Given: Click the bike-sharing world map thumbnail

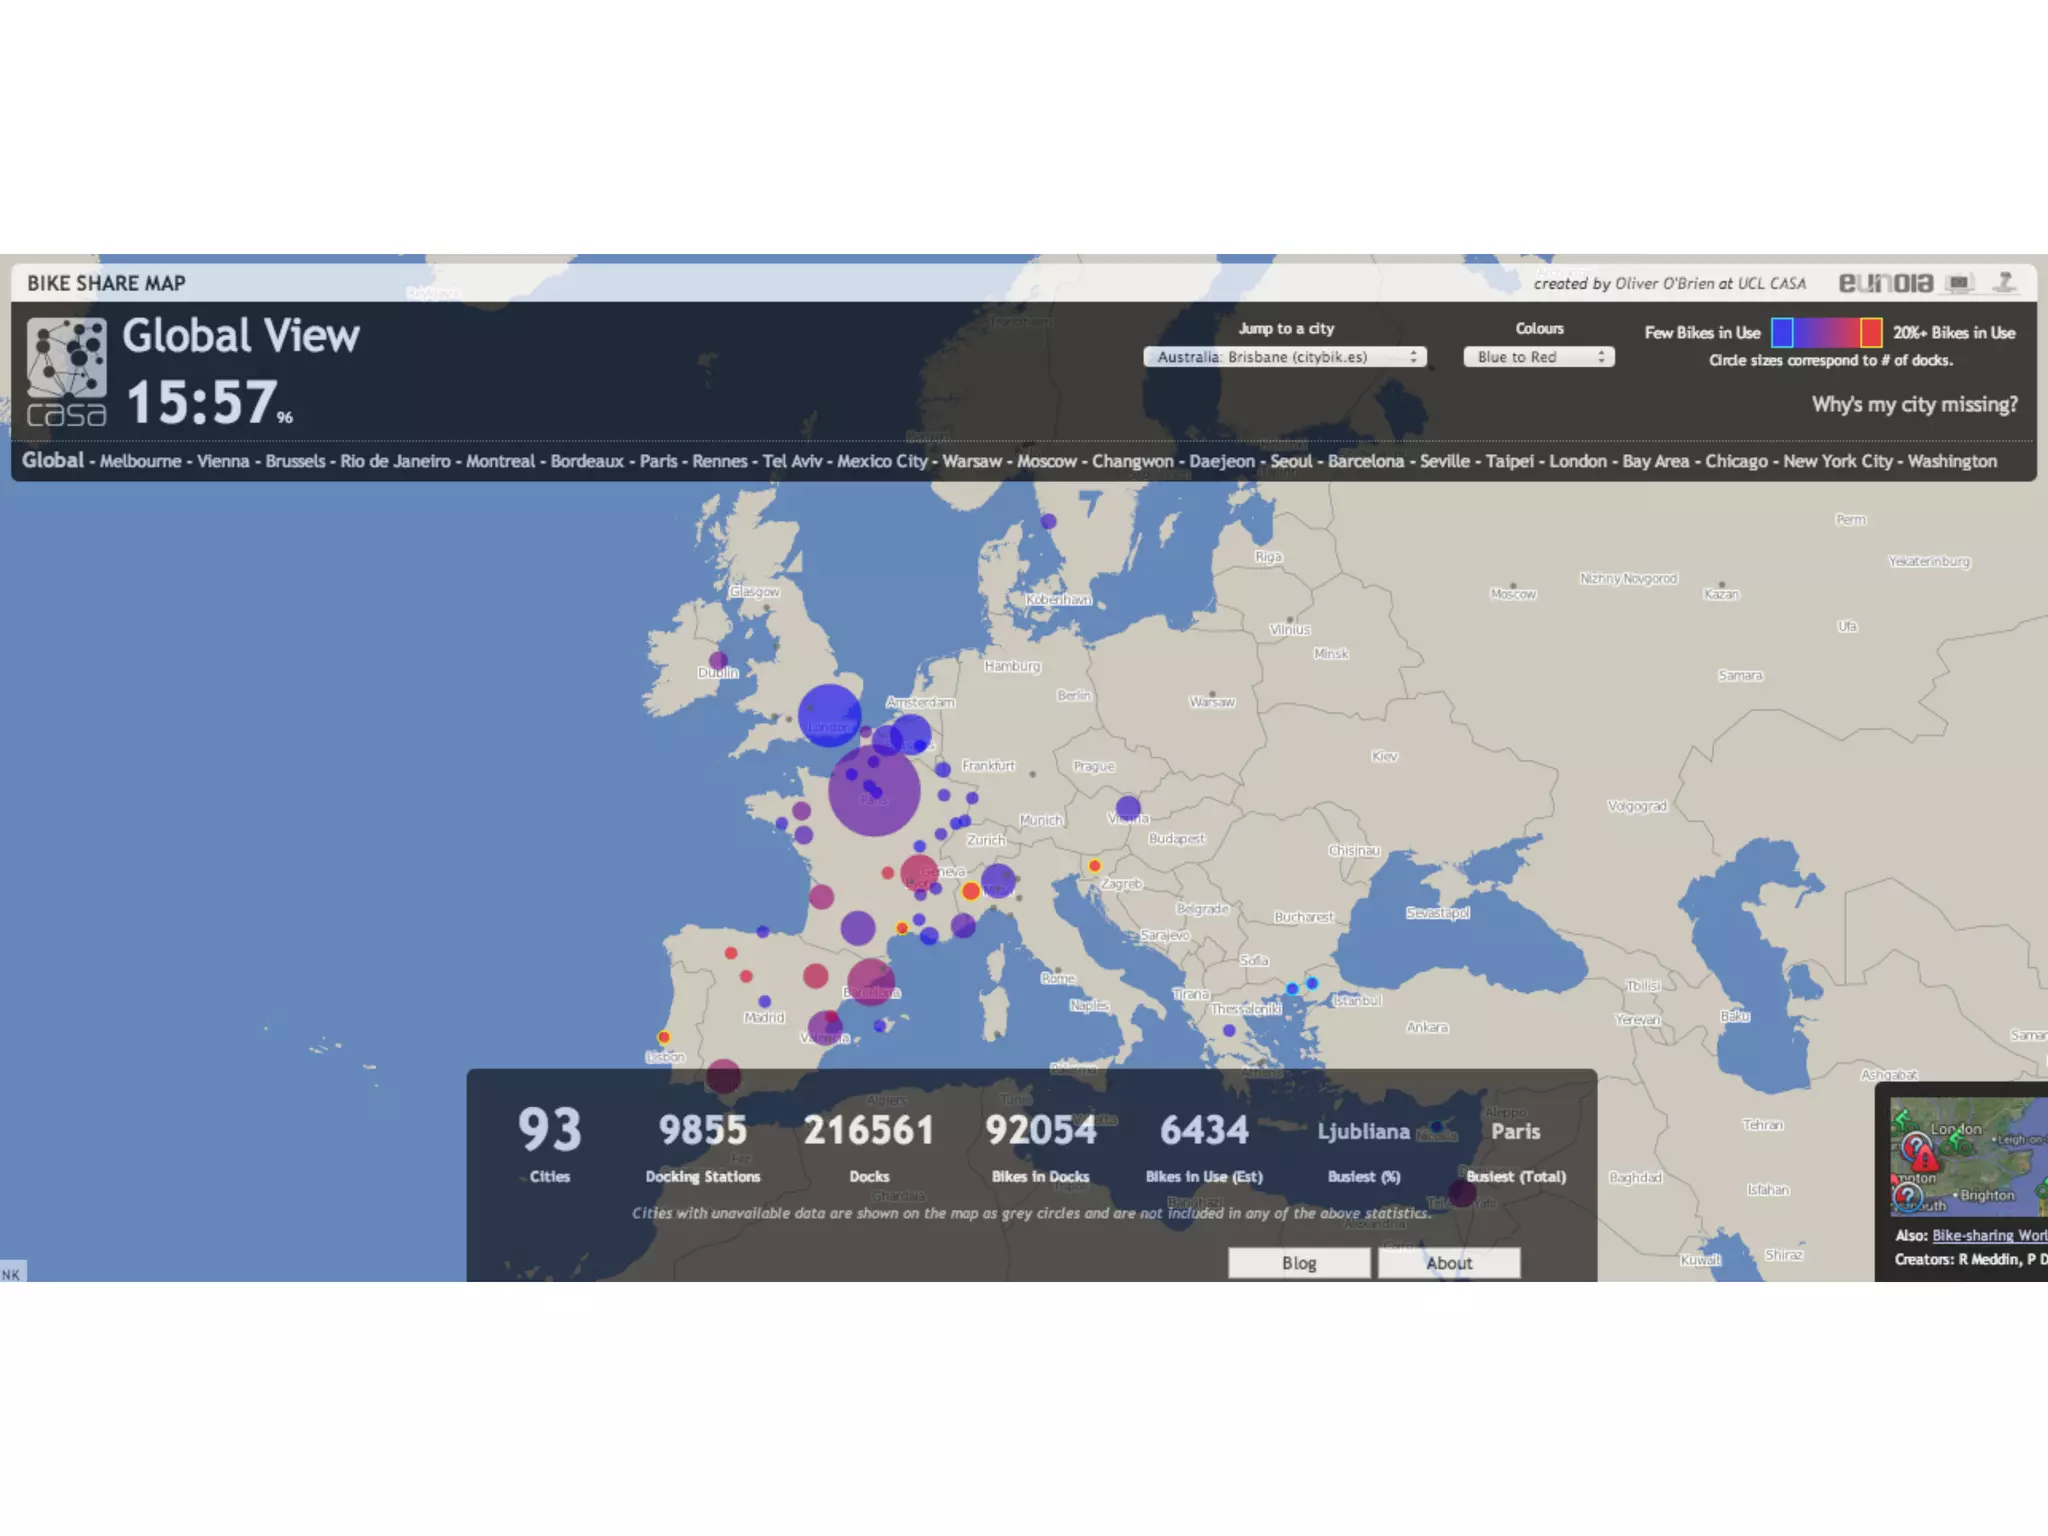Looking at the screenshot, I should coord(1966,1157).
